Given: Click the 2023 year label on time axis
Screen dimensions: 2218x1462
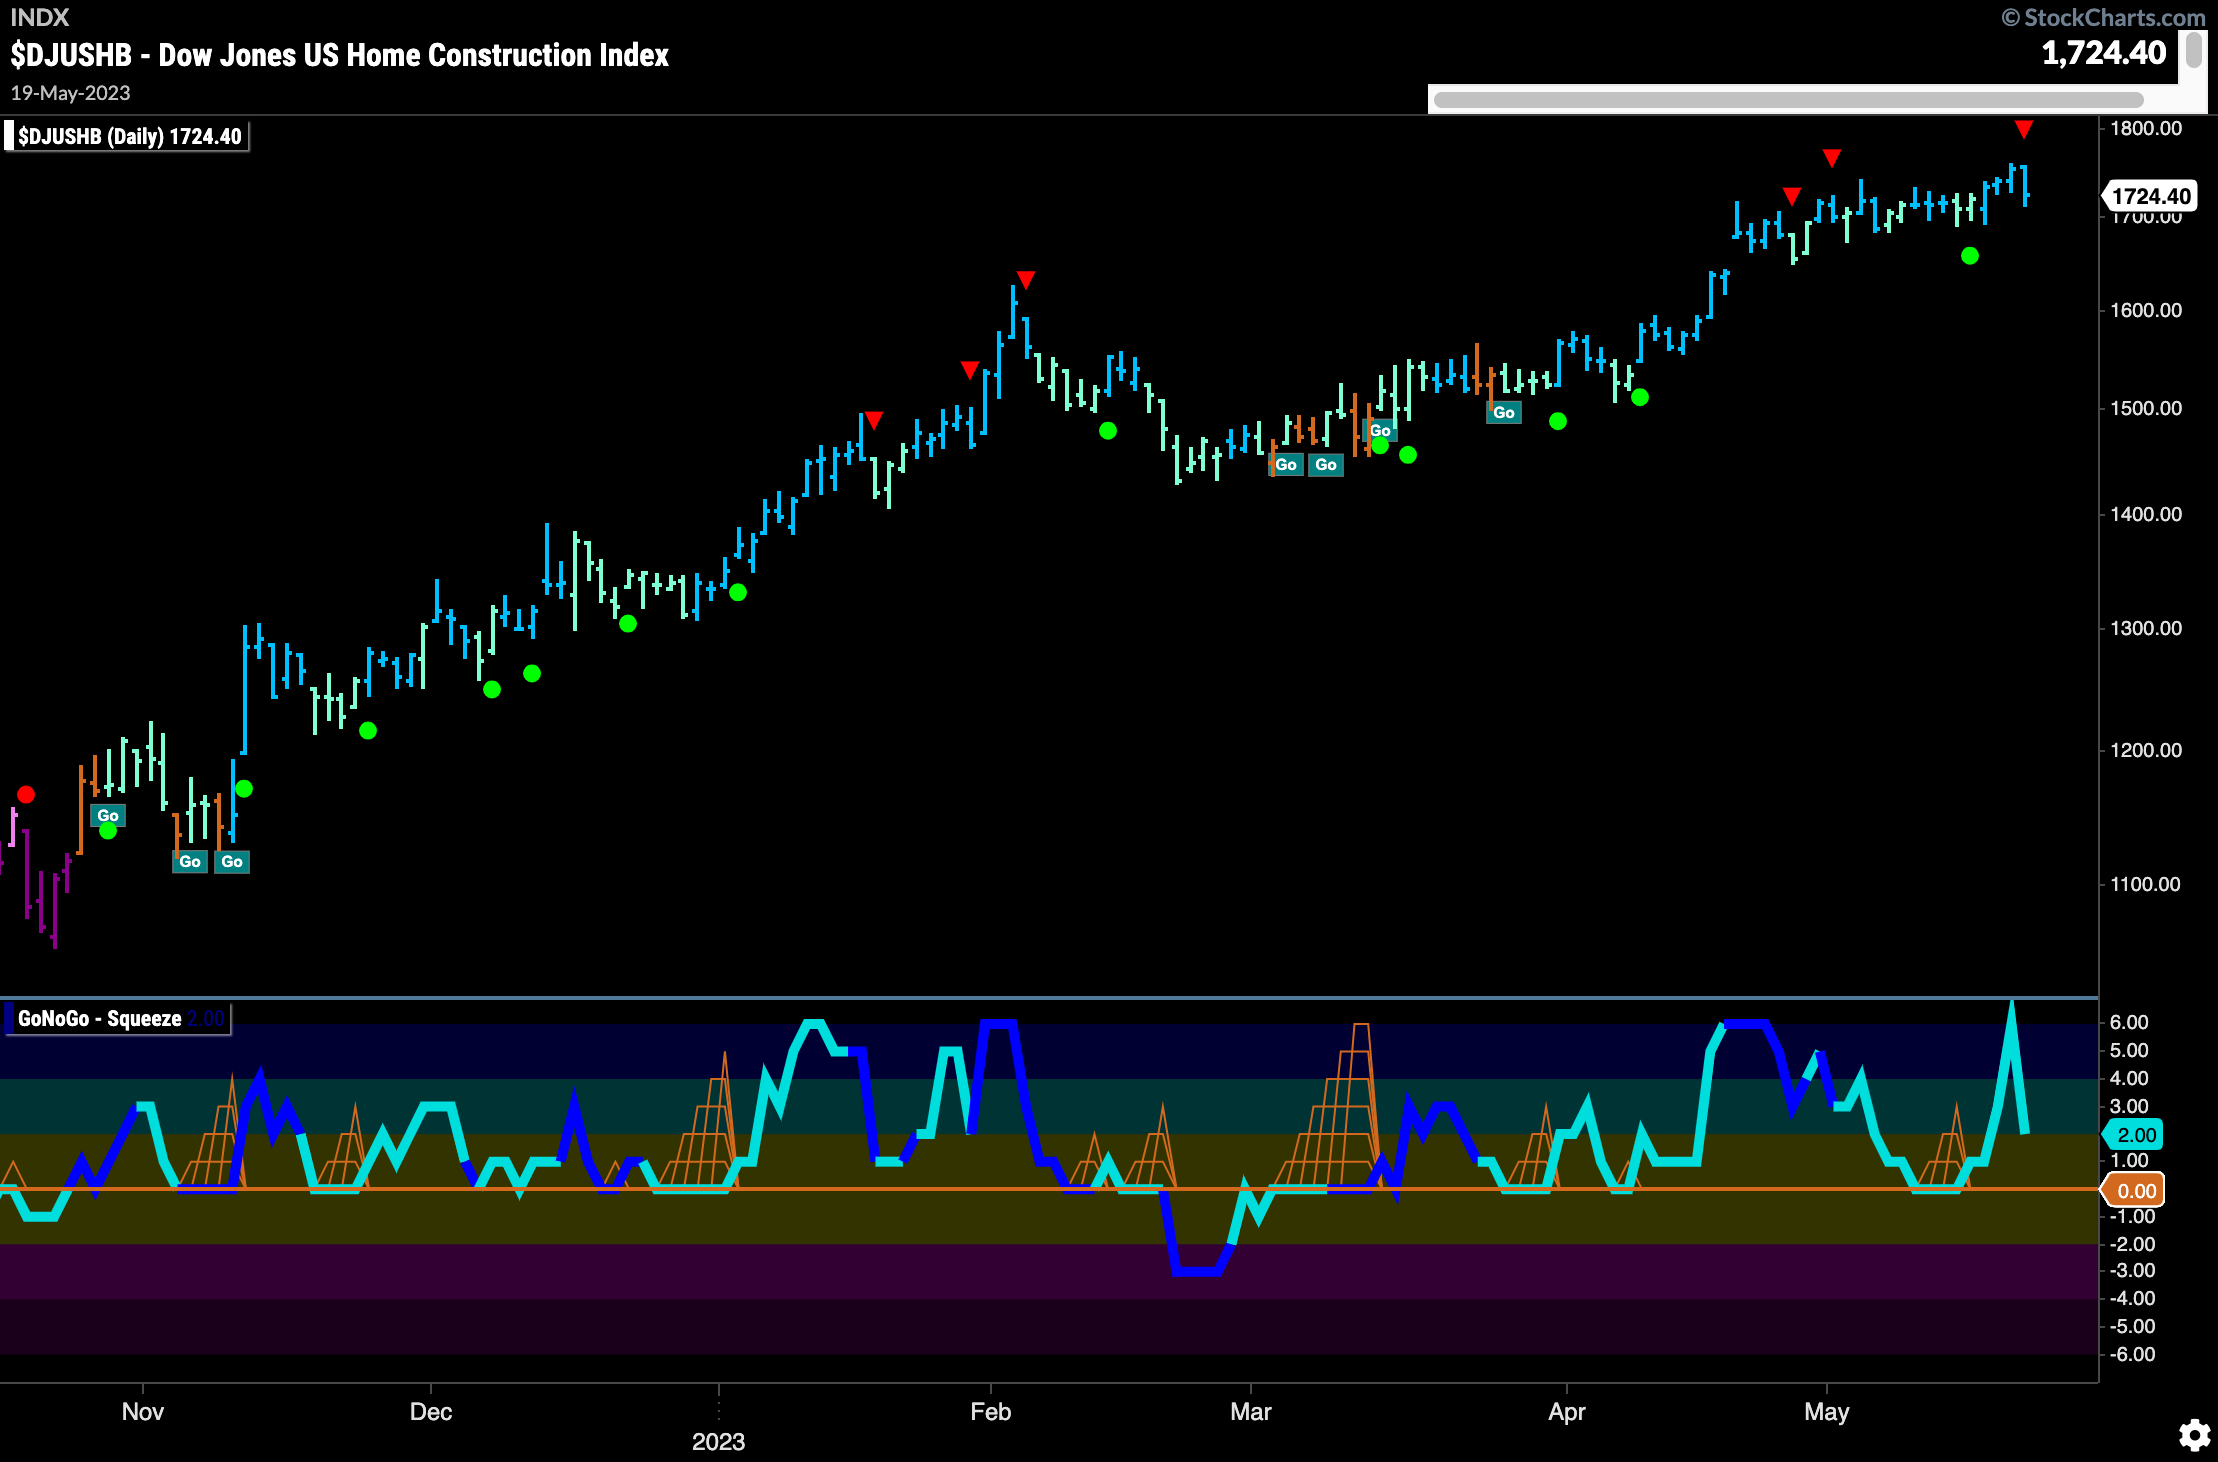Looking at the screenshot, I should pyautogui.click(x=719, y=1441).
